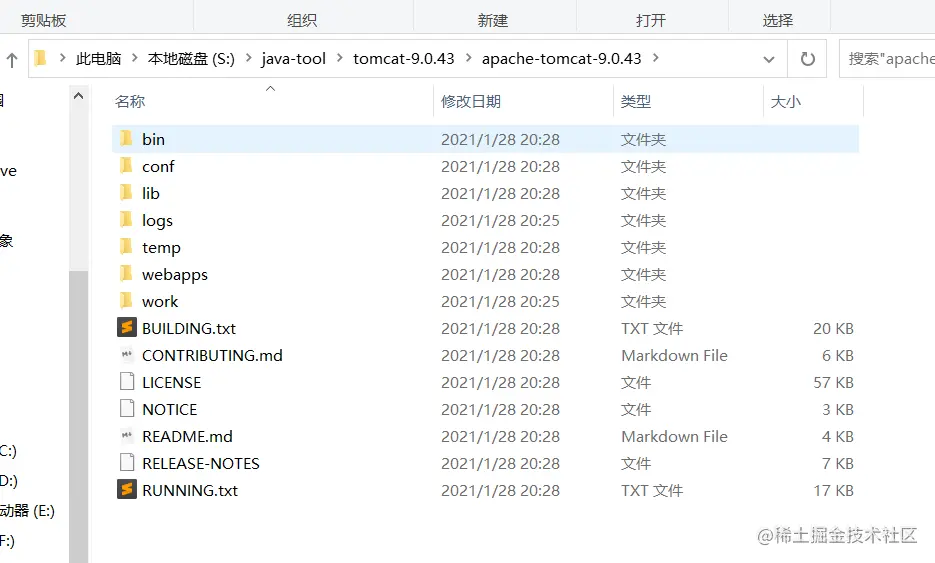Select the bin folder name
This screenshot has height=563, width=935.
[153, 139]
